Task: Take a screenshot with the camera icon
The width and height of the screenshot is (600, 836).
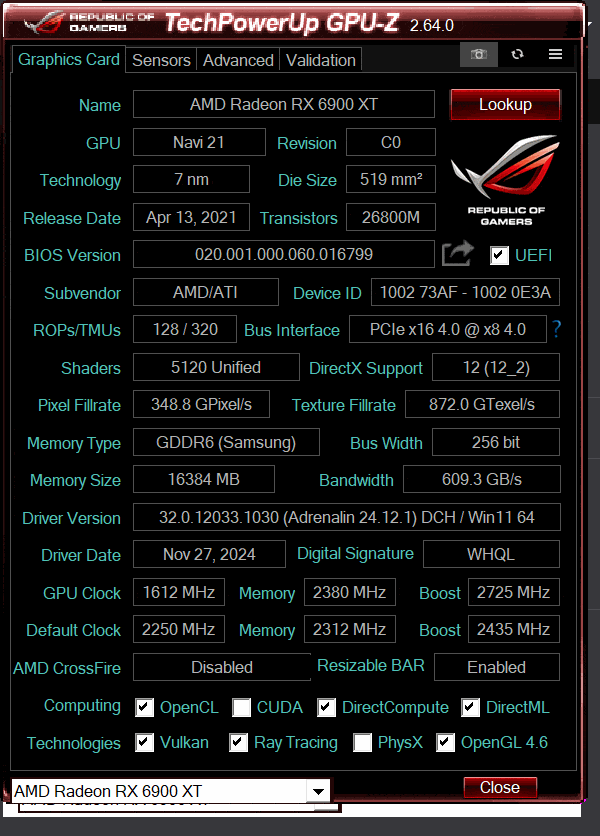Action: [x=478, y=54]
